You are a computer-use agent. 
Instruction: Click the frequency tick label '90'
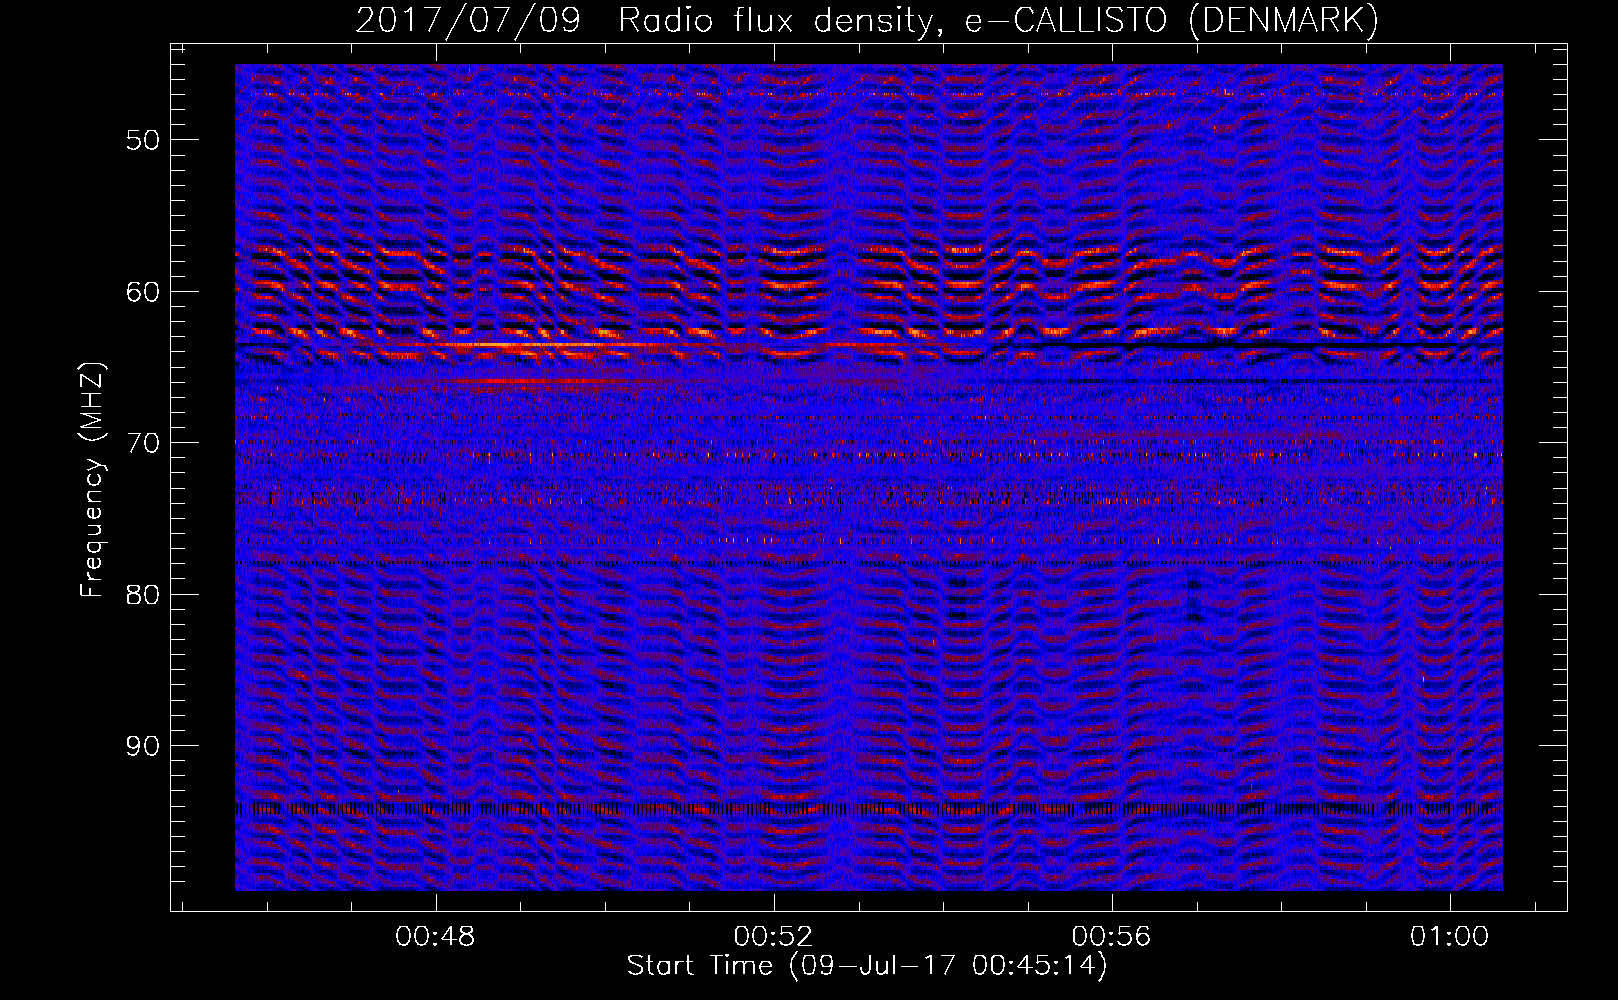[x=143, y=747]
